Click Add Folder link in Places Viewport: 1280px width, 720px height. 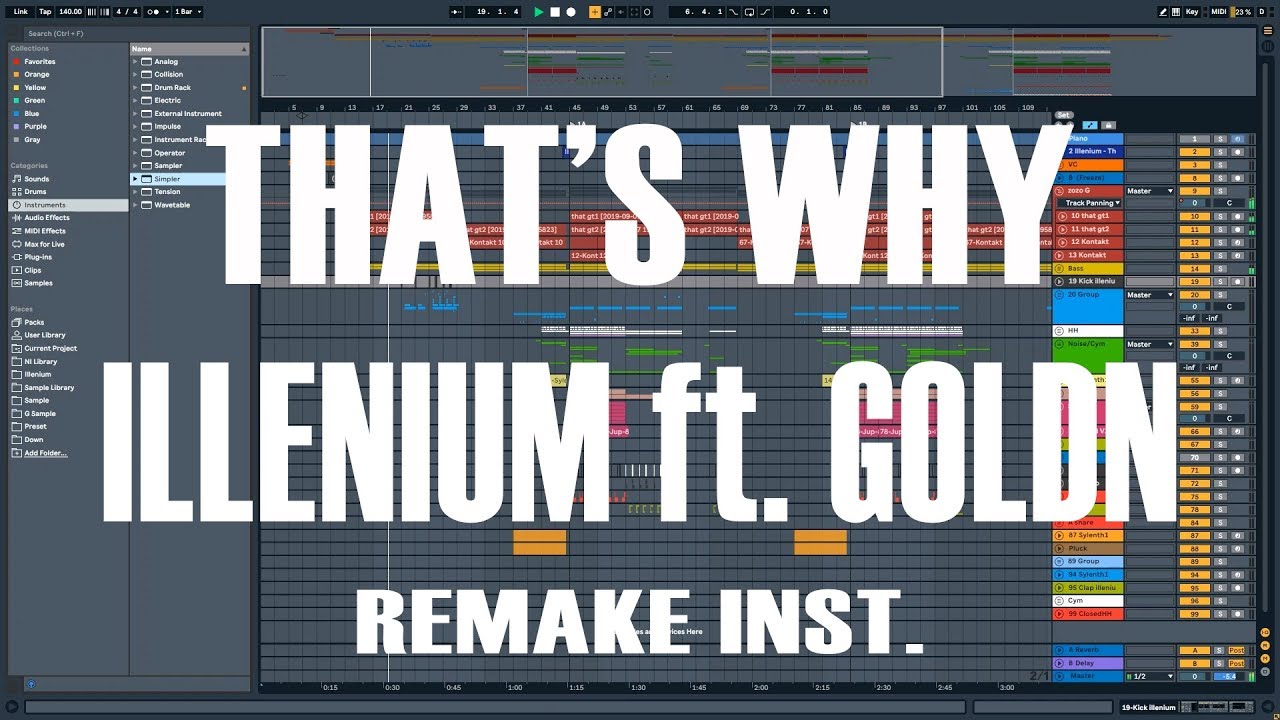[x=46, y=453]
